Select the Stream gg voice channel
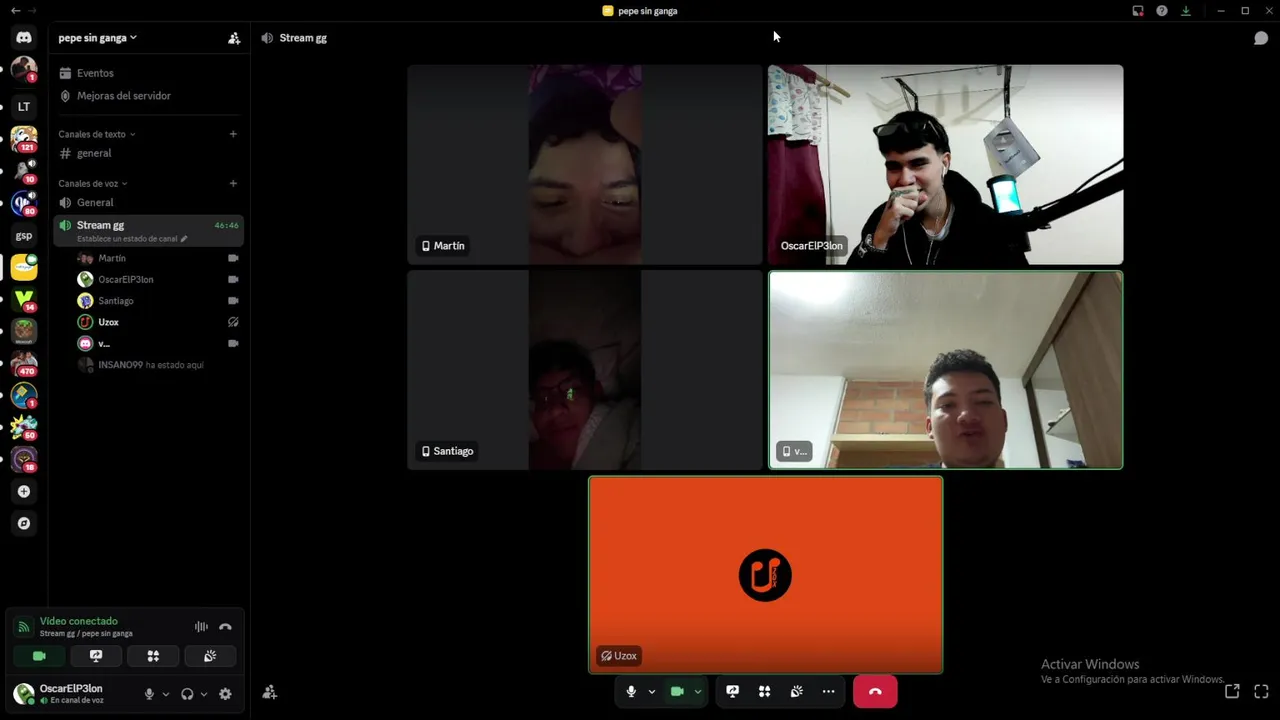This screenshot has height=720, width=1280. [x=148, y=231]
